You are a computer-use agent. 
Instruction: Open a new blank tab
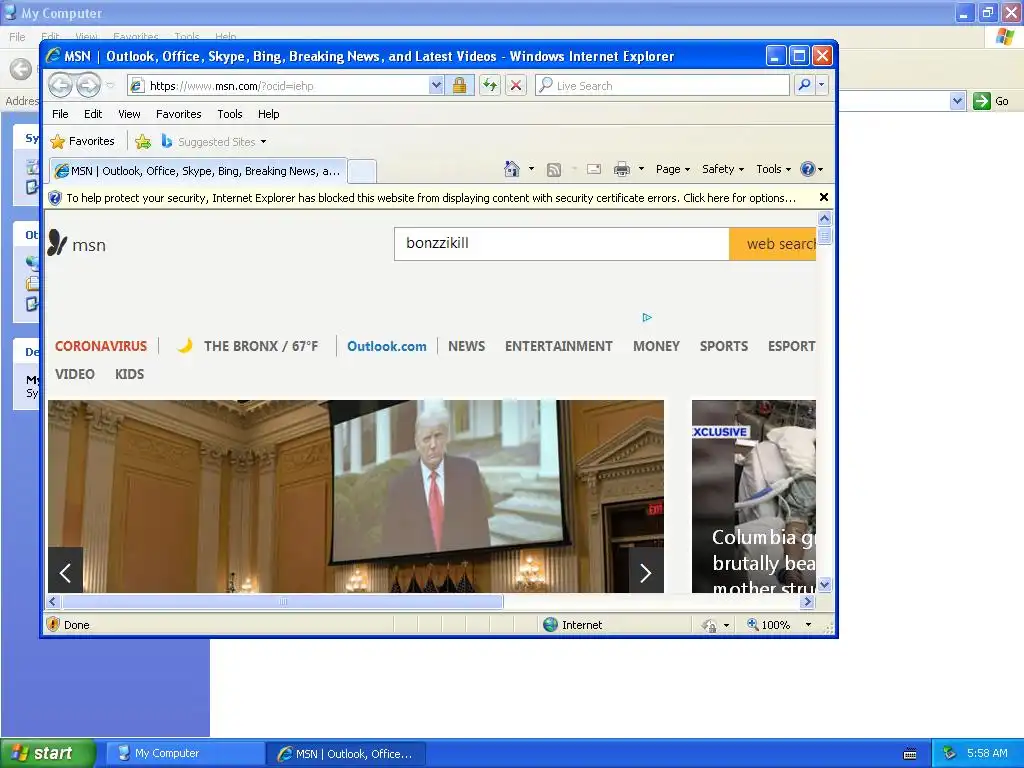(362, 171)
